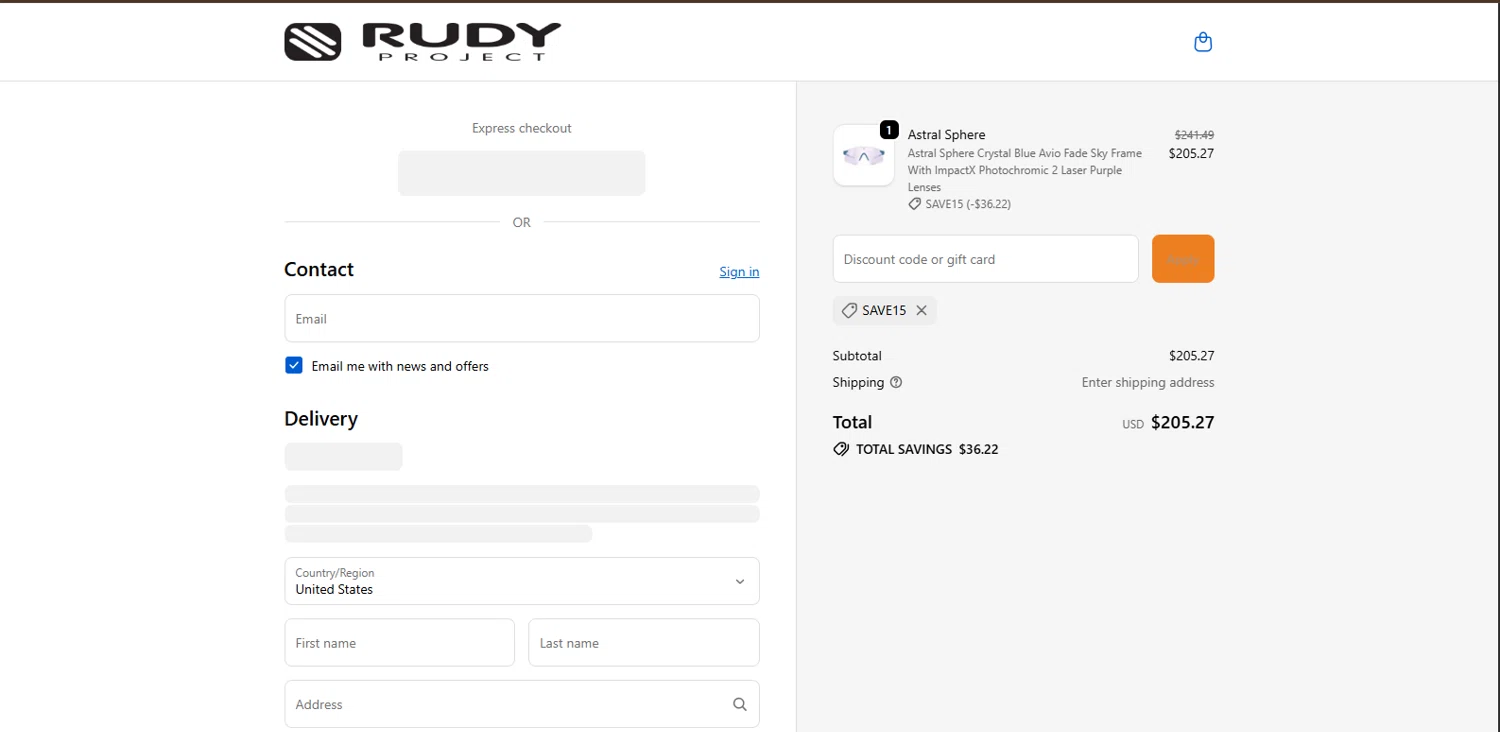Screen dimensions: 1500x732
Task: Uncheck Email me with news and offers
Action: click(x=294, y=366)
